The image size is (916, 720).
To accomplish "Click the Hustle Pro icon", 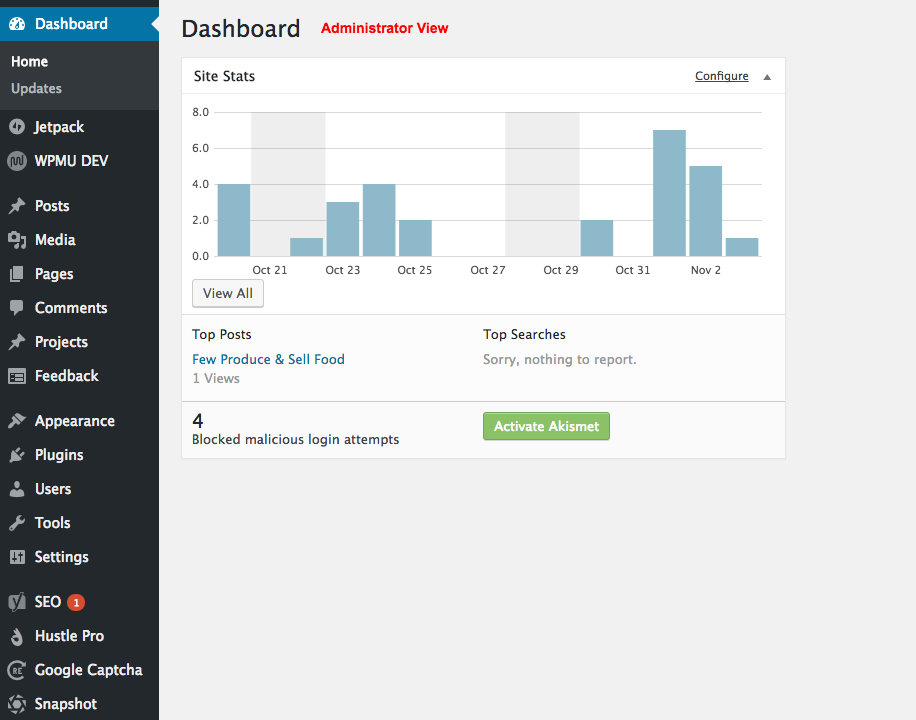I will point(17,636).
